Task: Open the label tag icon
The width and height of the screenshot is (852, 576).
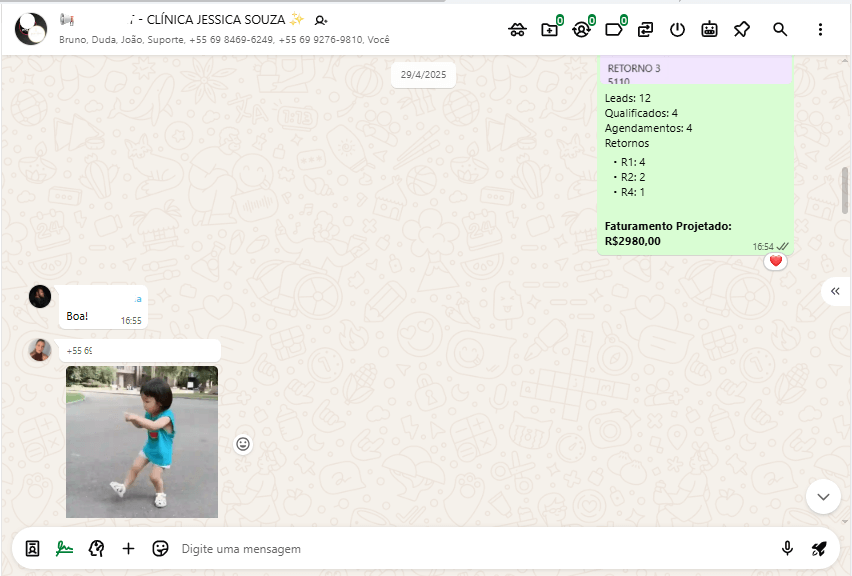Action: (613, 29)
